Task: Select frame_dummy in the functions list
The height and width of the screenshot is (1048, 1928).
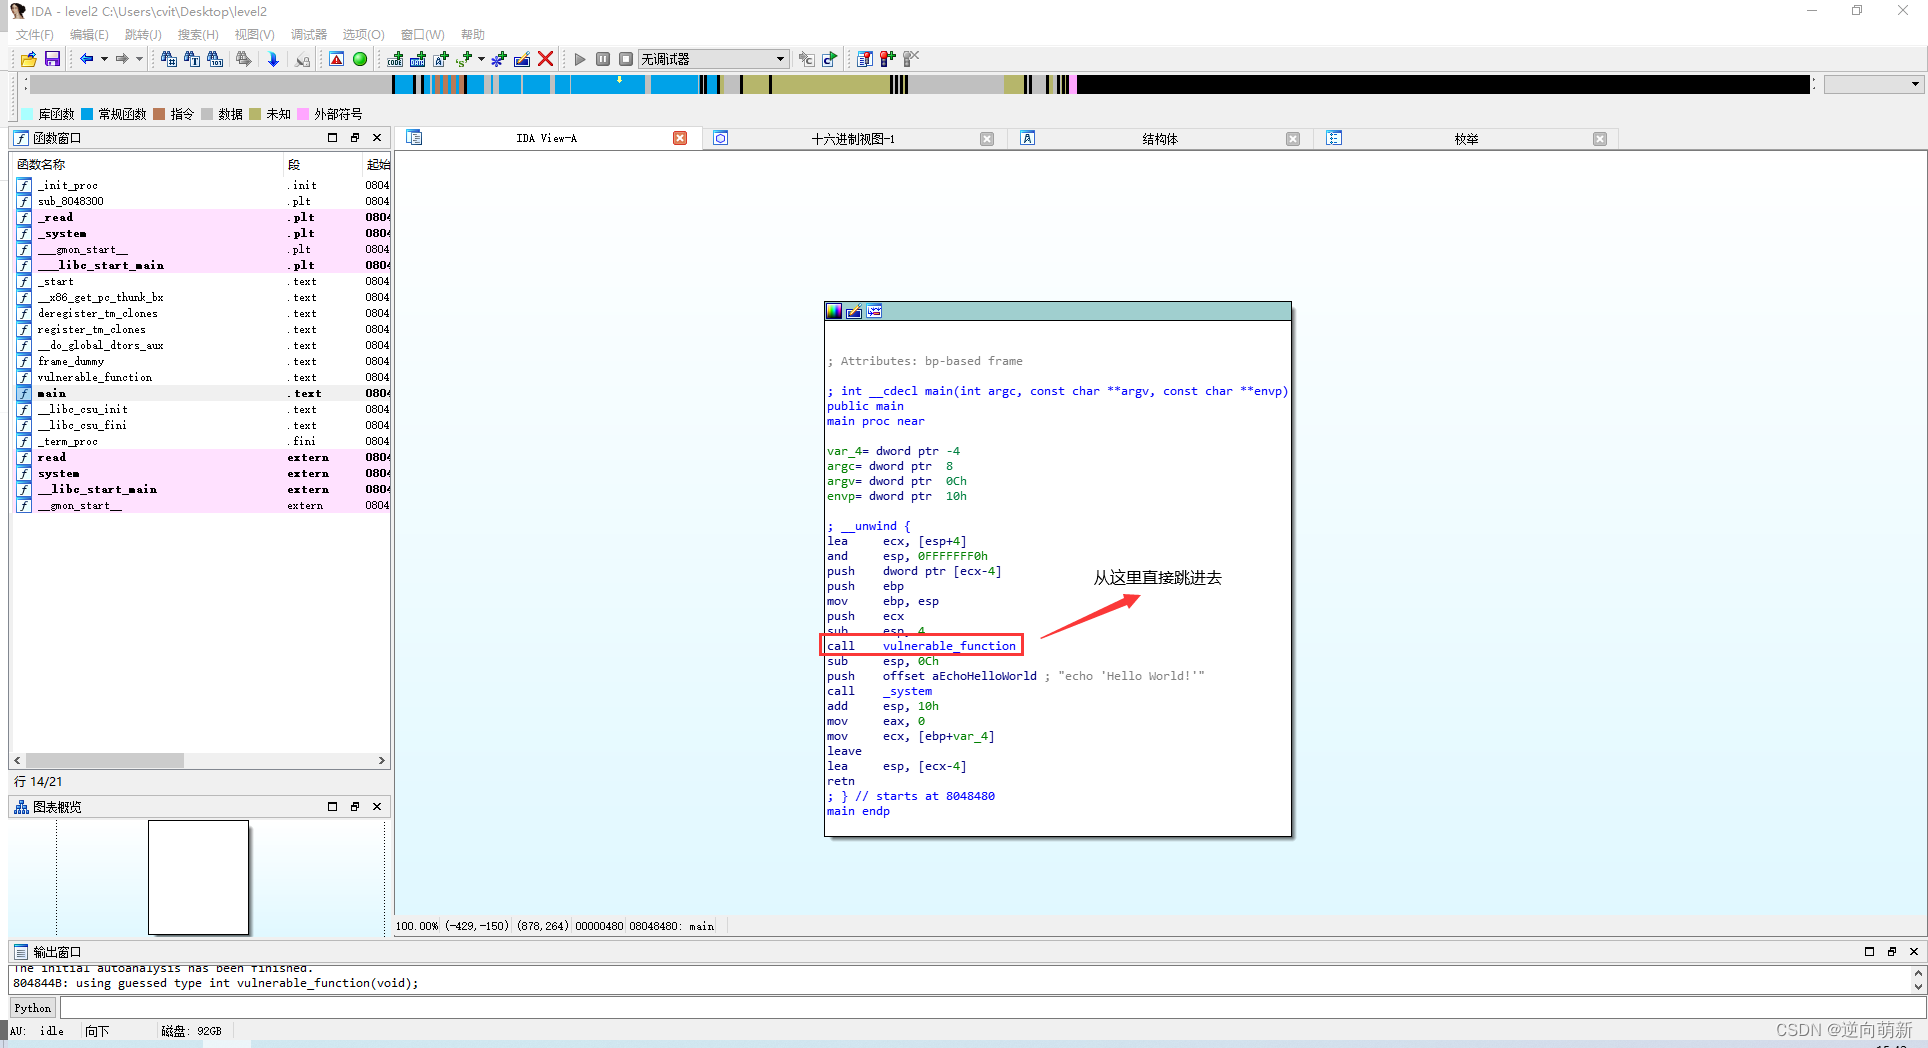Action: click(202, 362)
